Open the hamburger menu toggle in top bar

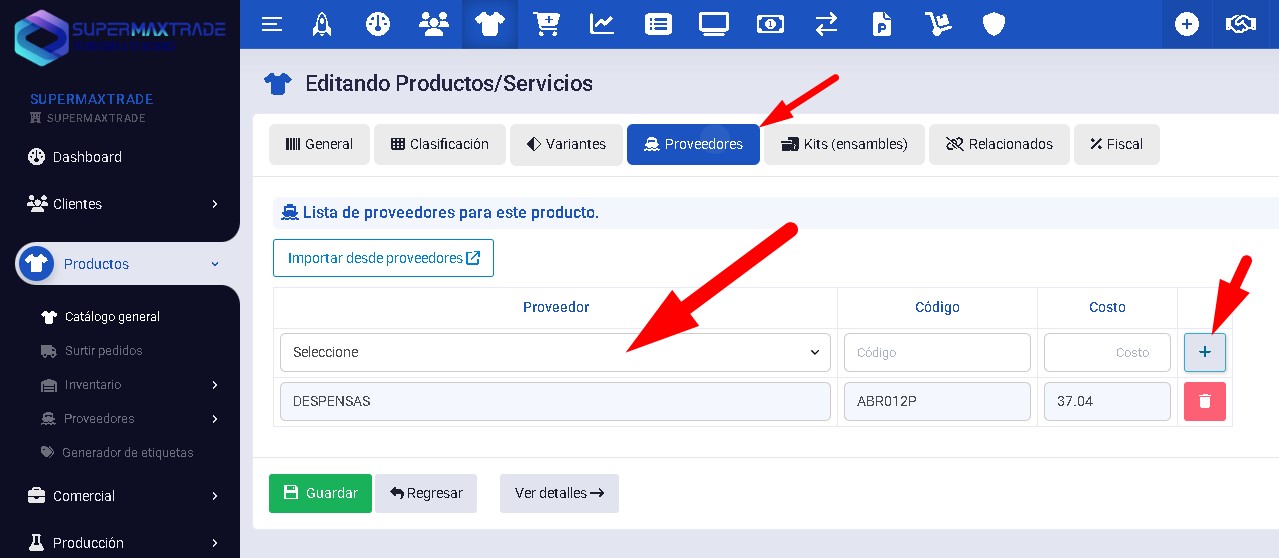pos(272,24)
